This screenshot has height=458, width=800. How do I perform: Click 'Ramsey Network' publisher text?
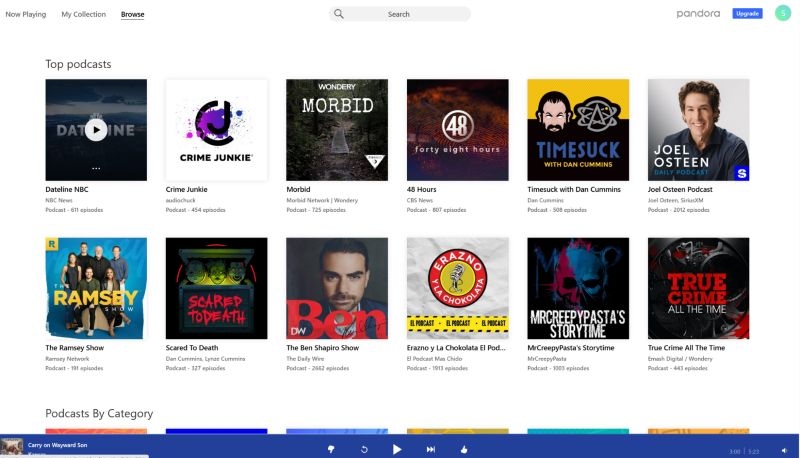tap(67, 359)
